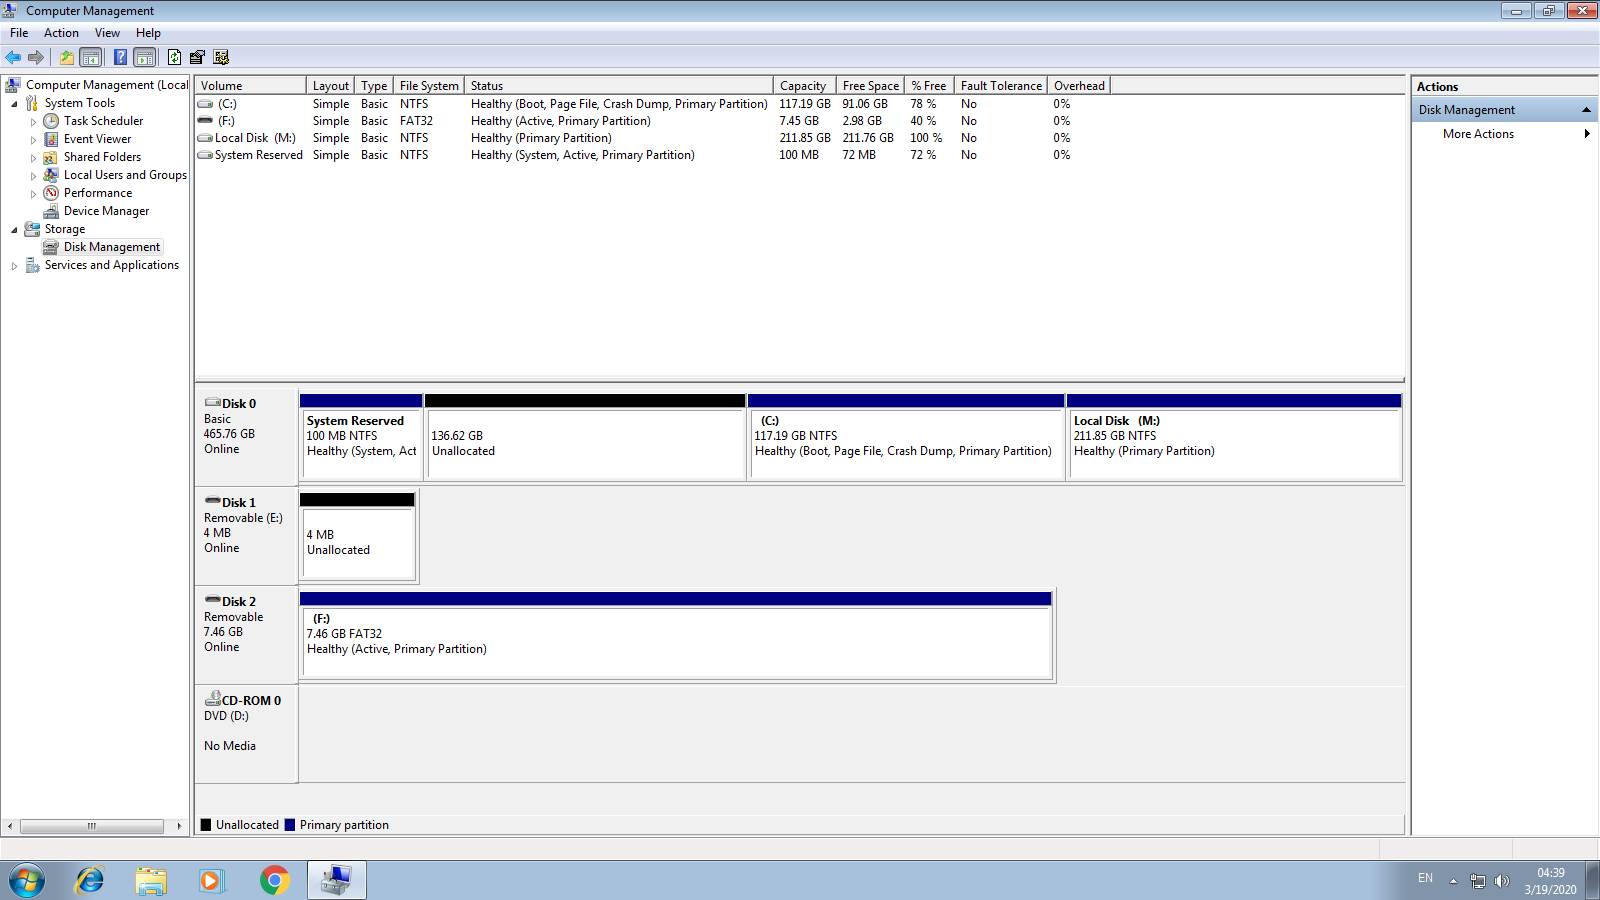1600x900 pixels.
Task: Open the Action menu
Action: coord(61,33)
